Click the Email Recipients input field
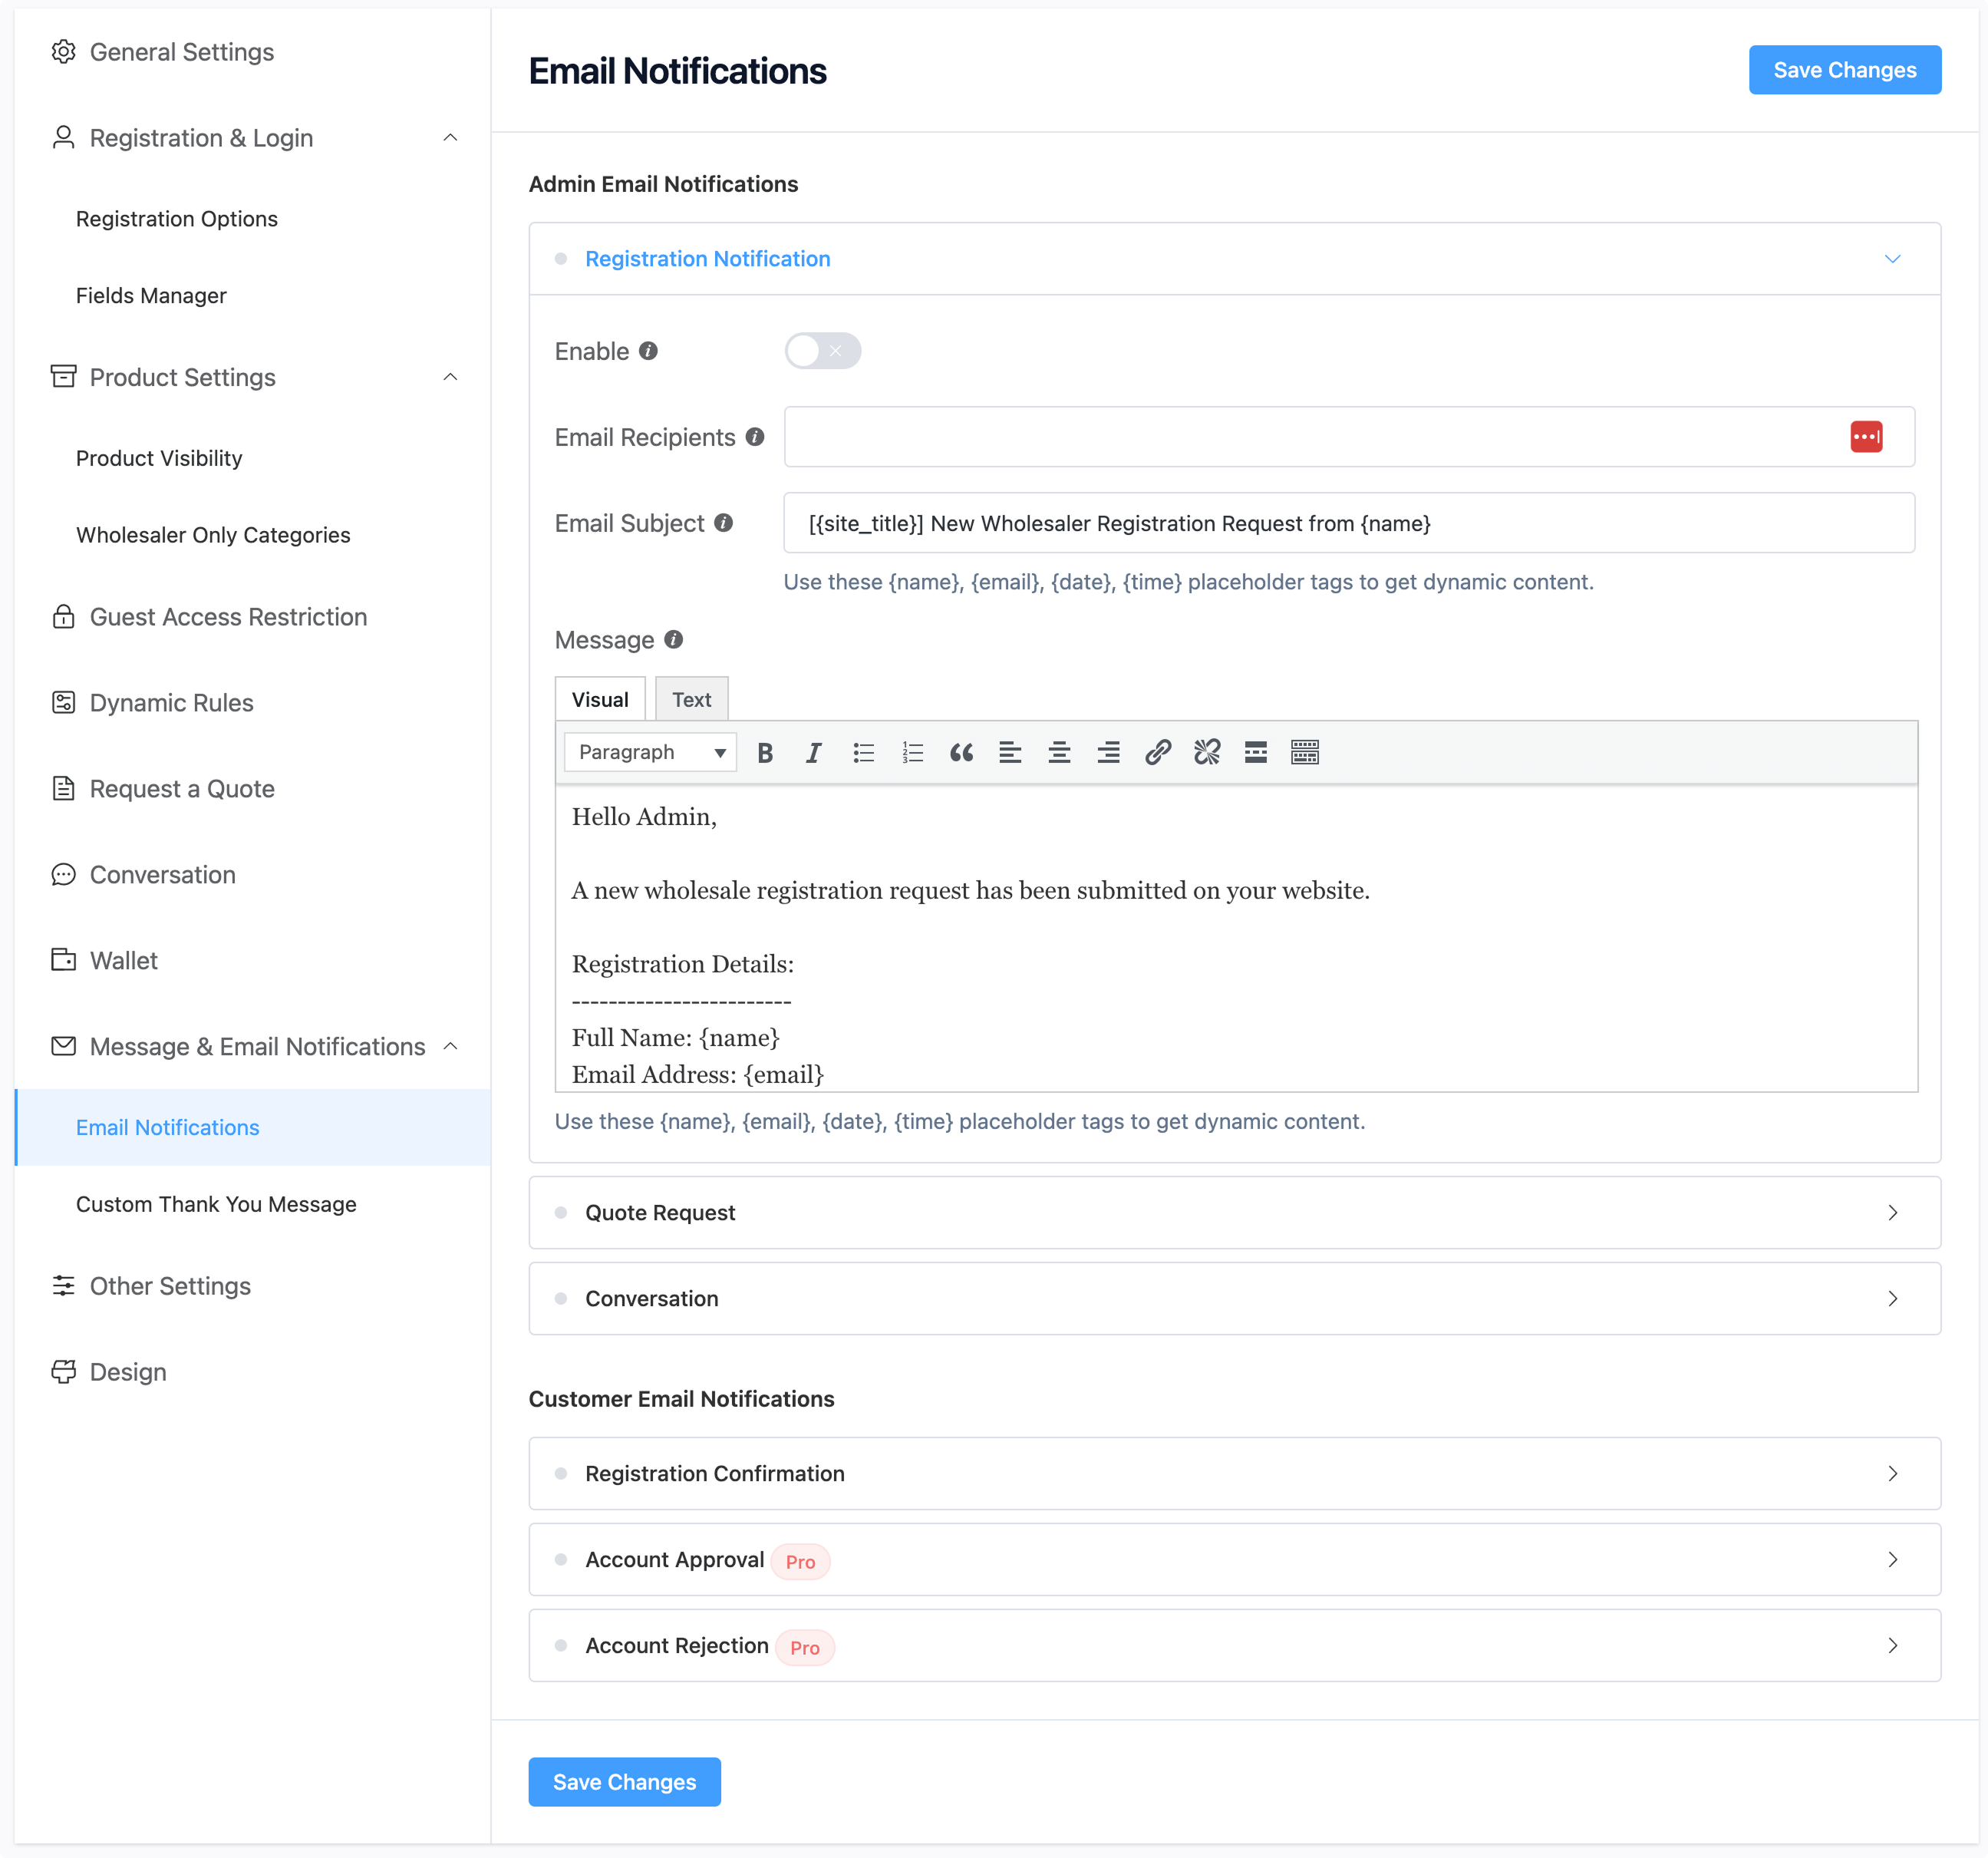1988x1858 pixels. pos(1349,437)
